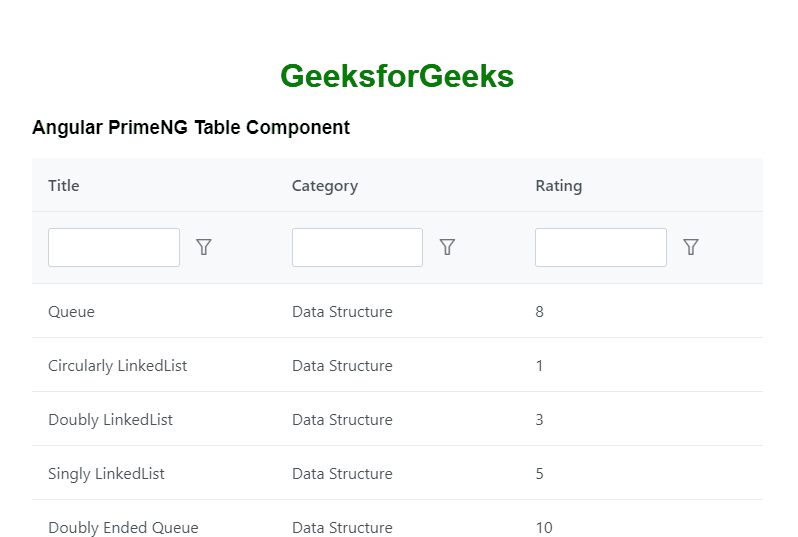Screen dimensions: 798x537
Task: Select the Singly LinkedList row
Action: (x=106, y=474)
